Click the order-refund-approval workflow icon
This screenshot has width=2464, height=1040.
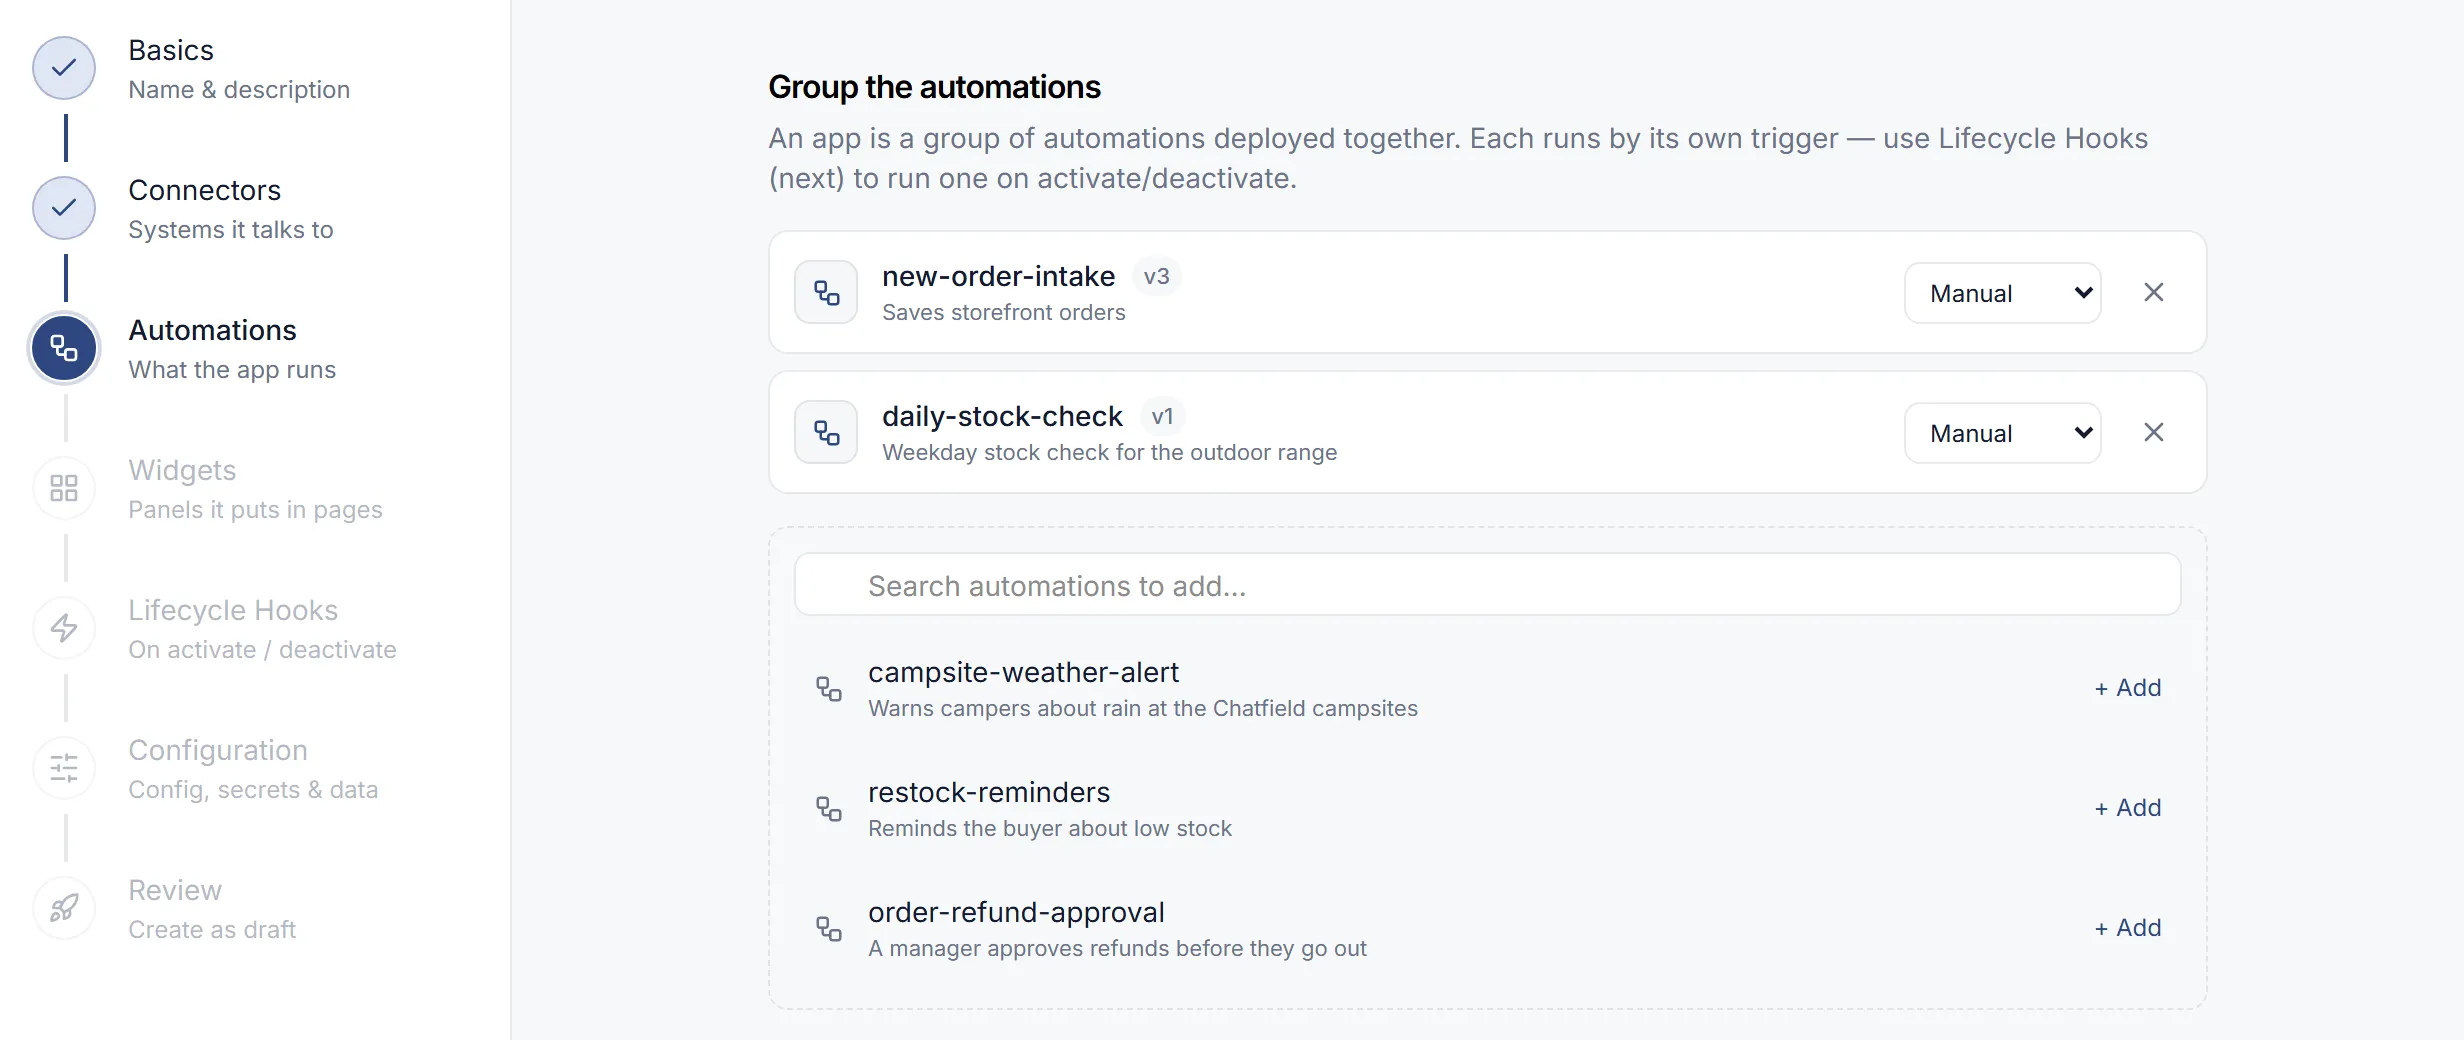coord(829,929)
